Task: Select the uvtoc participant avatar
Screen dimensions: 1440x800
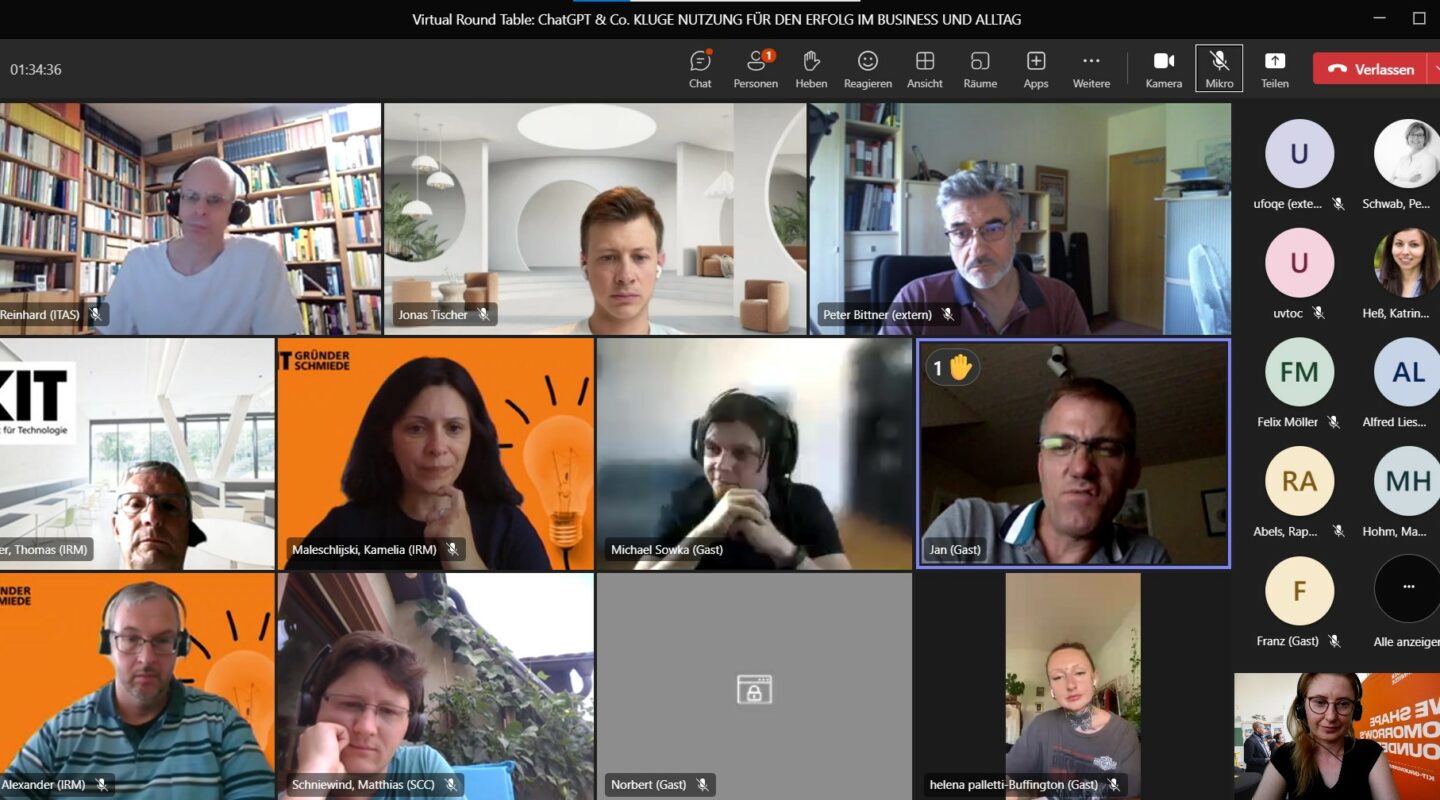Action: (x=1299, y=263)
